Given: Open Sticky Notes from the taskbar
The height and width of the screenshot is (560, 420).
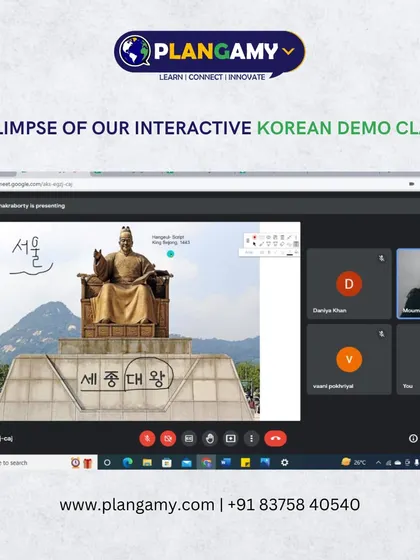Looking at the screenshot, I should [x=245, y=462].
